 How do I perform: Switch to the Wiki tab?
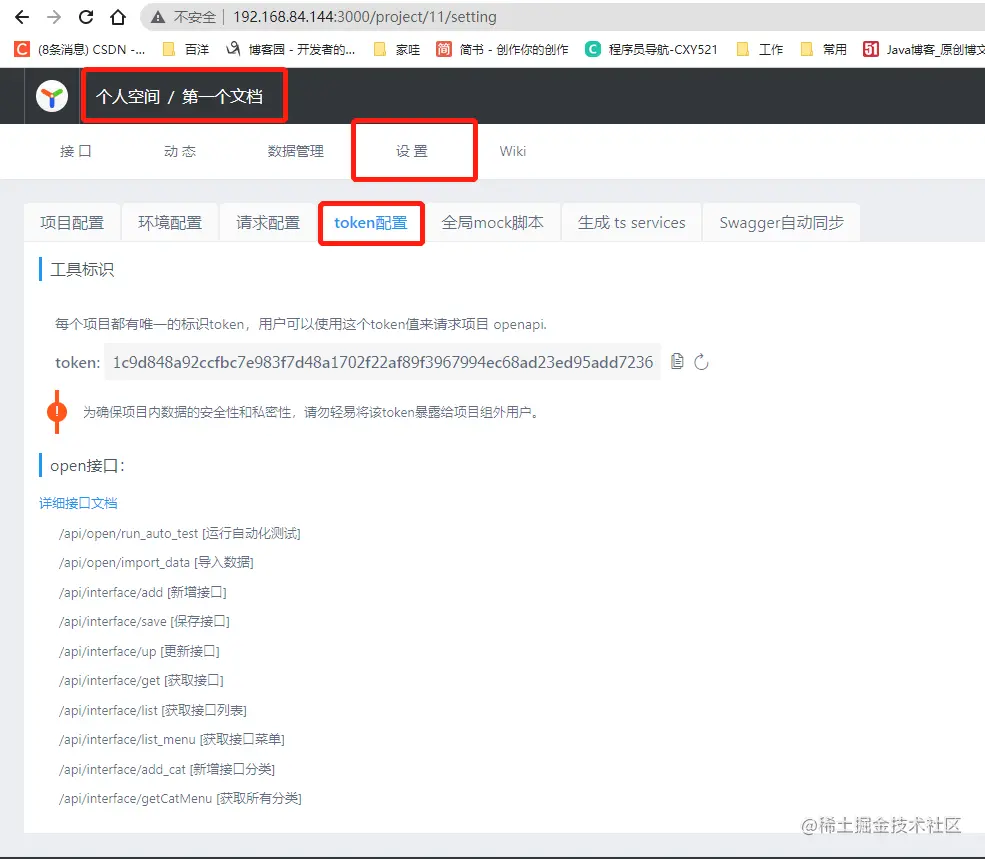tap(513, 151)
